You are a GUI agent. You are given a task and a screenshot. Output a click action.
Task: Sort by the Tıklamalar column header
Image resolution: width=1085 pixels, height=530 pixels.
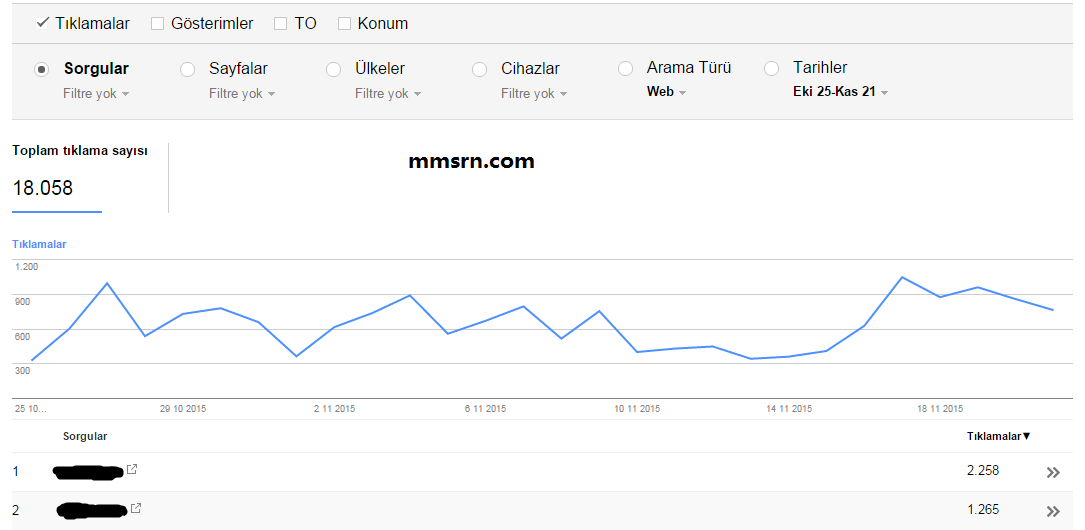(998, 436)
